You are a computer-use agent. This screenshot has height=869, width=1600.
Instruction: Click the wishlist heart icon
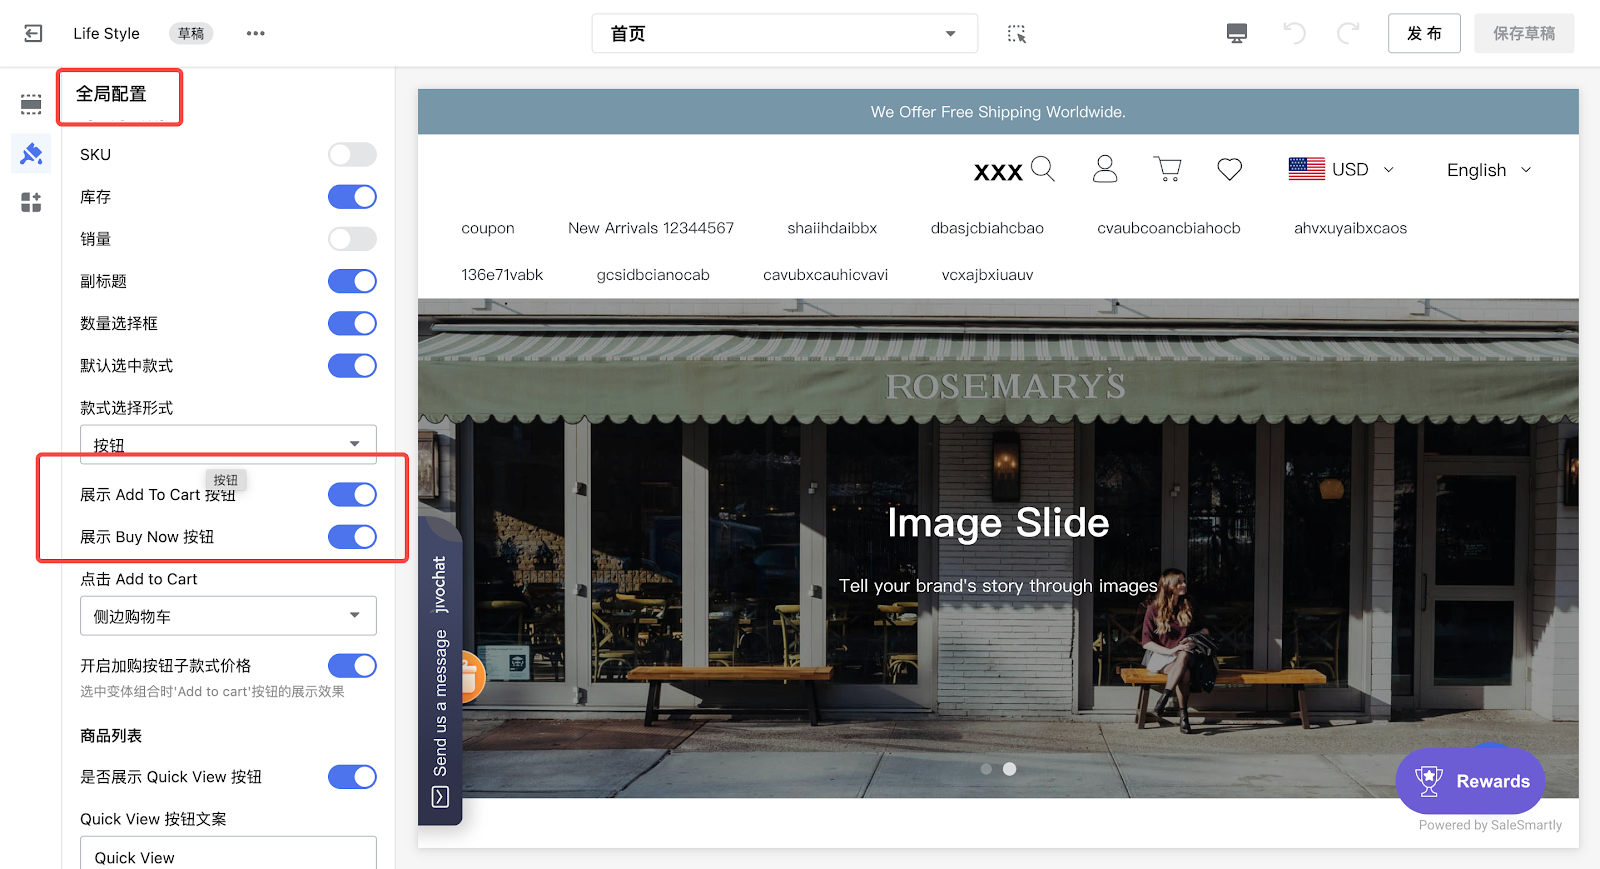click(x=1229, y=169)
